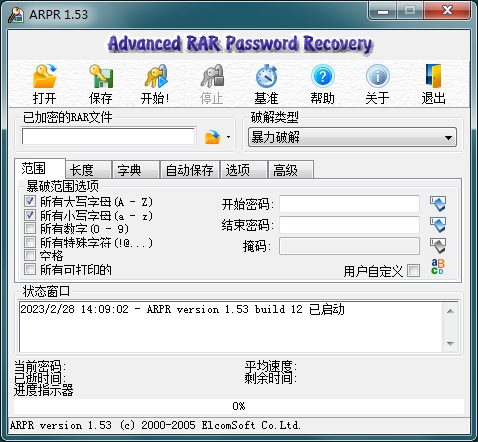Viewport: 478px width, 442px height.
Task: Open the 关于 about info icon
Action: (x=378, y=76)
